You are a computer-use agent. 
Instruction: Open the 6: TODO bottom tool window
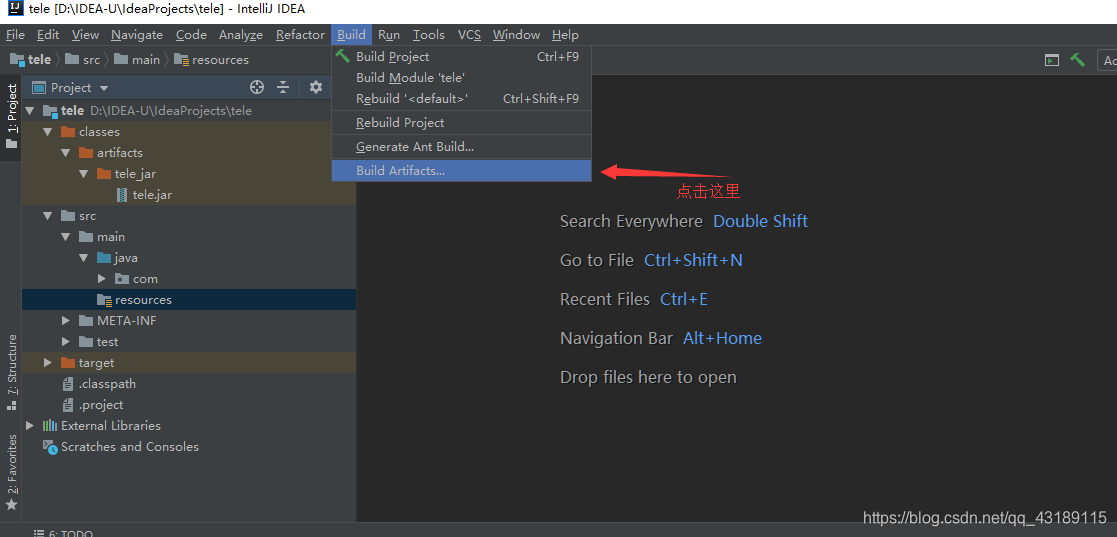(x=63, y=533)
